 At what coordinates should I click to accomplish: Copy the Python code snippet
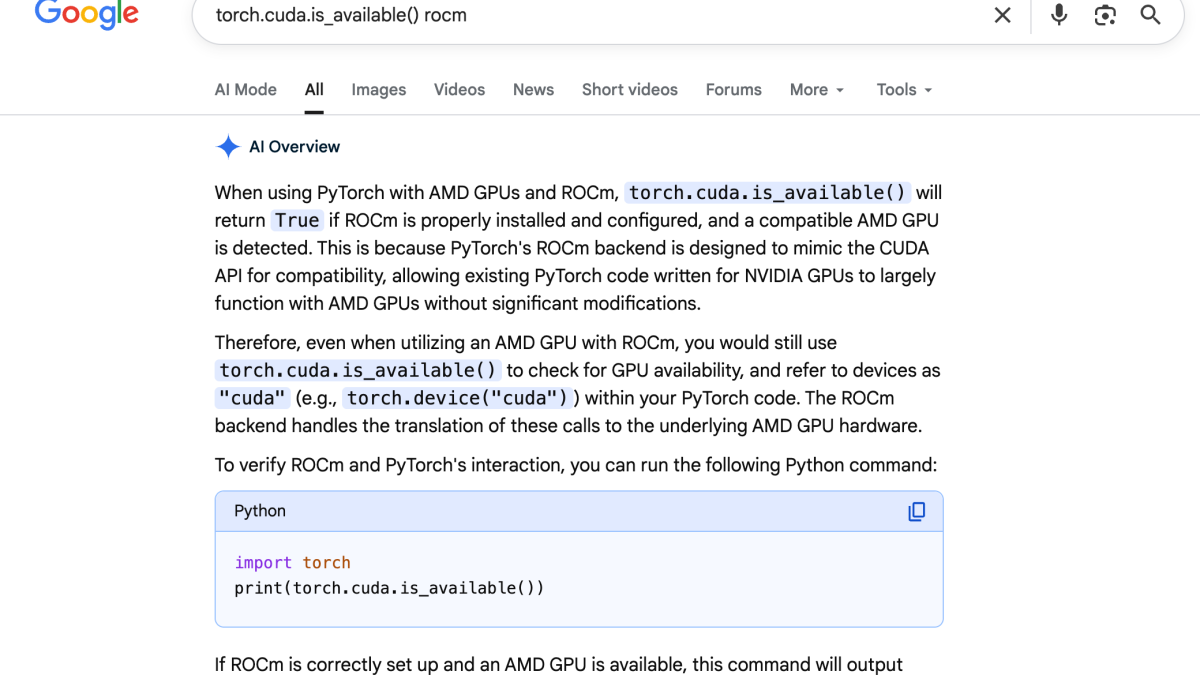[917, 511]
